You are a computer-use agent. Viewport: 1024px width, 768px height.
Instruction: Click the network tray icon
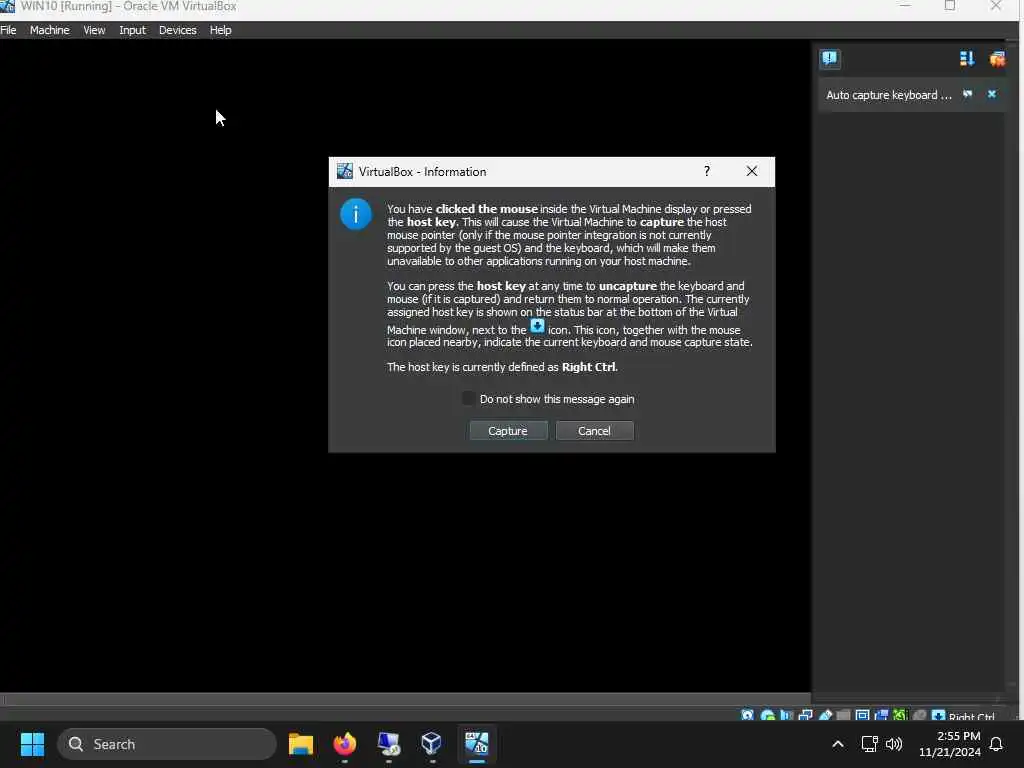869,744
